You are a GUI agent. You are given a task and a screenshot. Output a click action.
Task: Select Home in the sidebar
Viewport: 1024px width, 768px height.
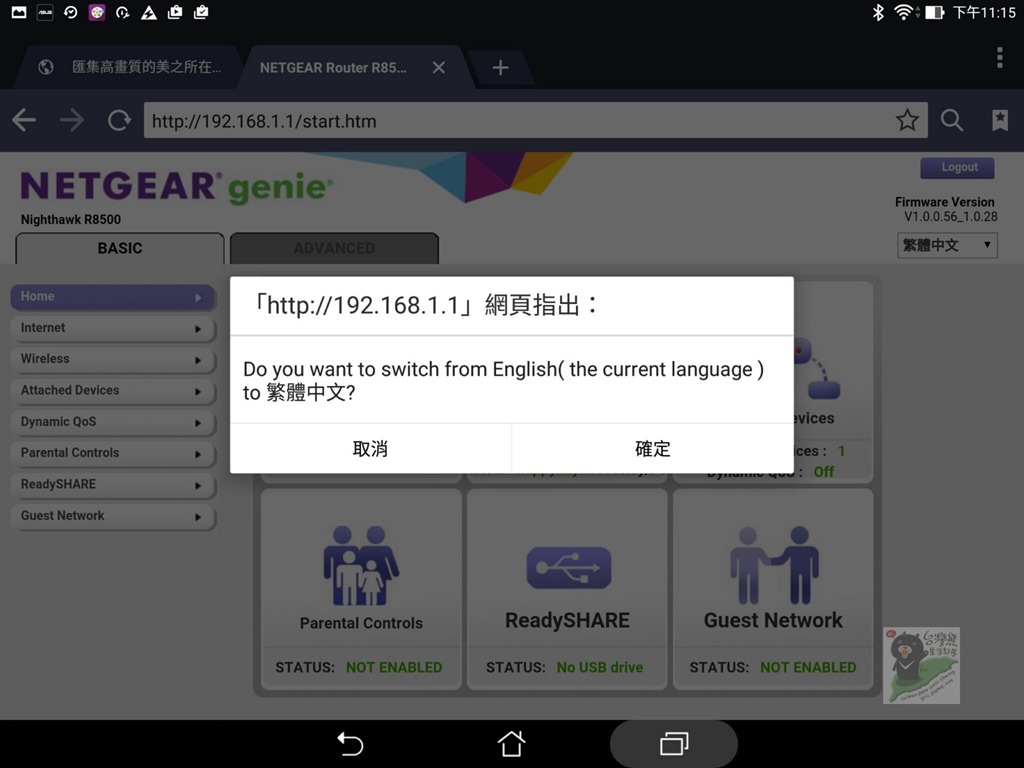112,297
